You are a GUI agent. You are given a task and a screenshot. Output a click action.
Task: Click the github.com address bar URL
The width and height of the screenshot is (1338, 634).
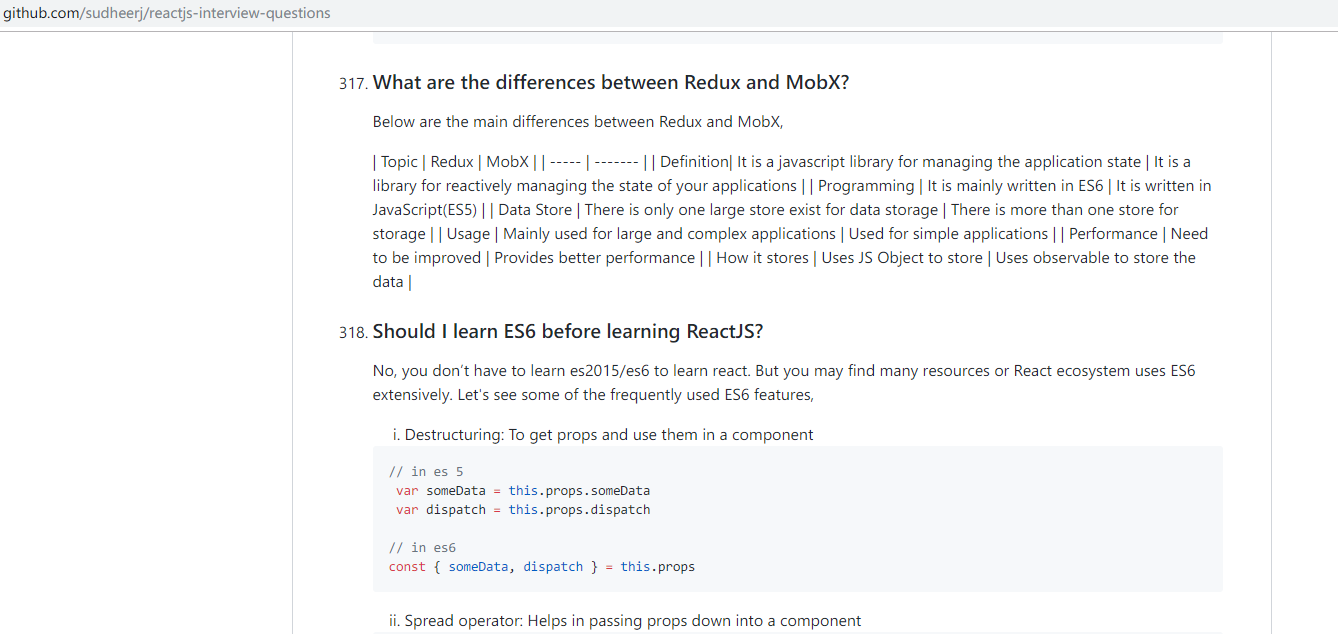166,13
